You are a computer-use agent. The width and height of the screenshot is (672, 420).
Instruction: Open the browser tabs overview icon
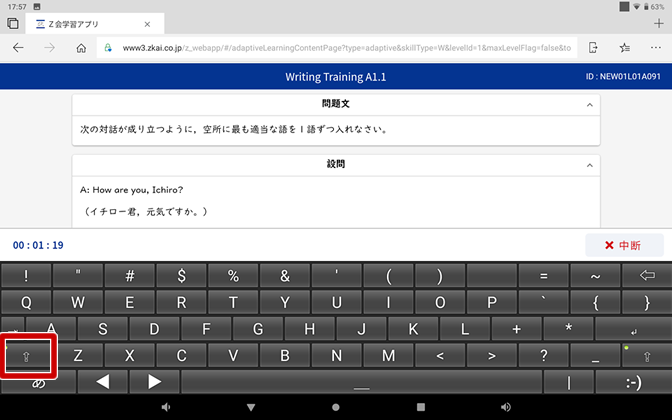(x=13, y=24)
